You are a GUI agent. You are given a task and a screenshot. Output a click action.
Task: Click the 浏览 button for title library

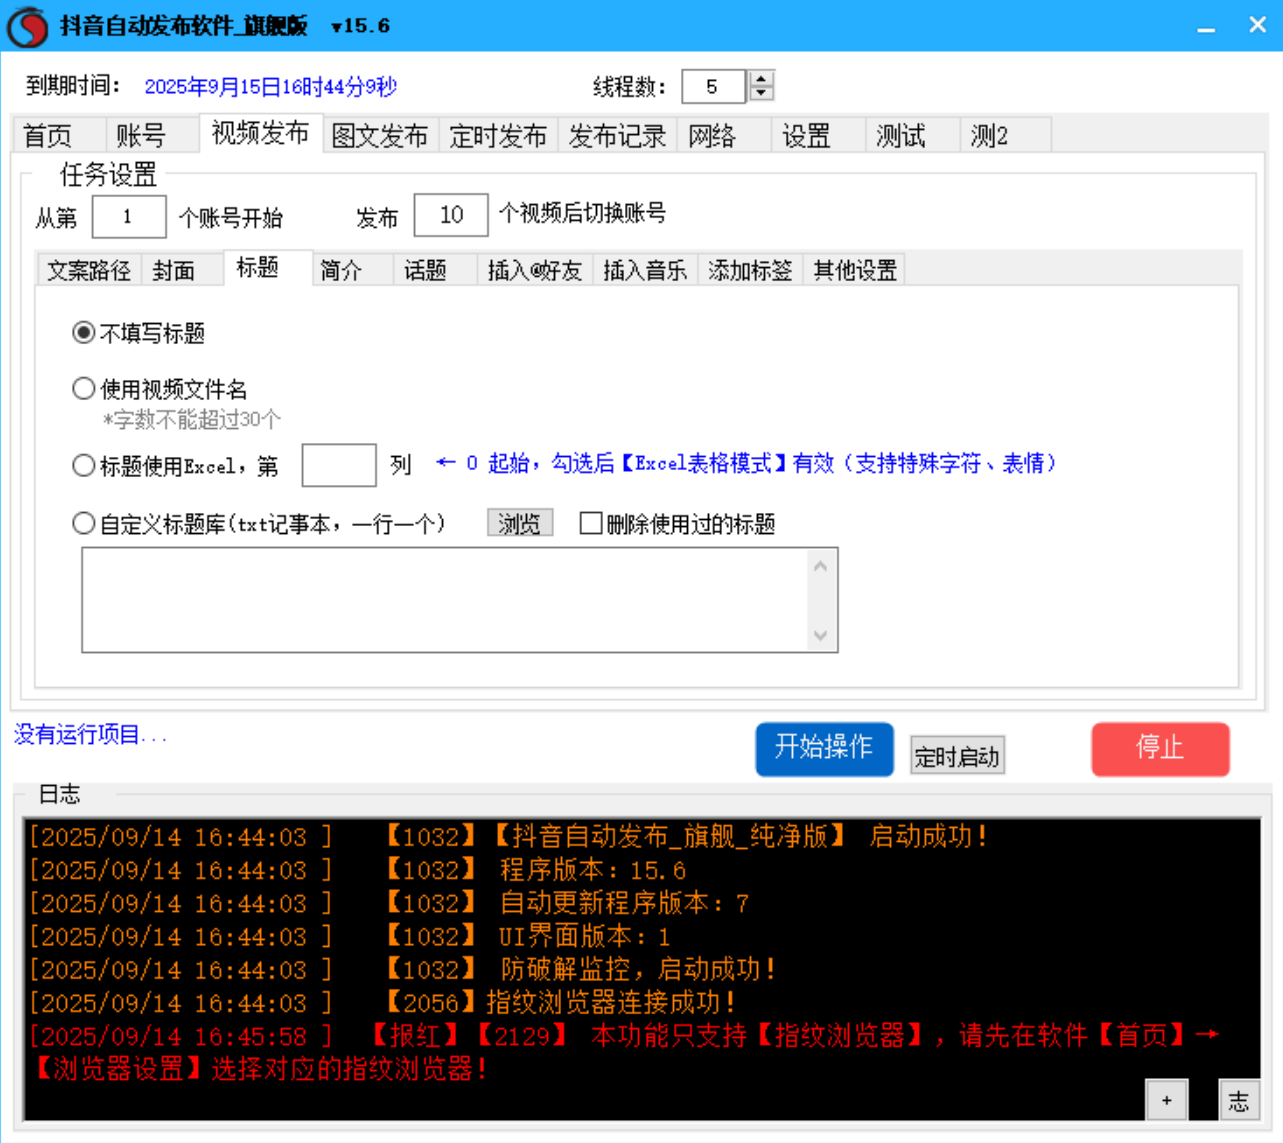(x=520, y=523)
